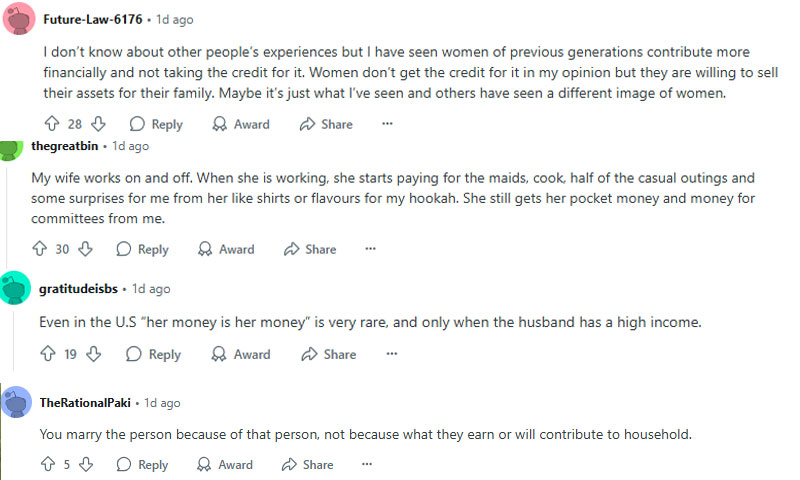This screenshot has height=480, width=800.
Task: Give an Award to gratitudeisbs's comment
Action: click(x=241, y=354)
